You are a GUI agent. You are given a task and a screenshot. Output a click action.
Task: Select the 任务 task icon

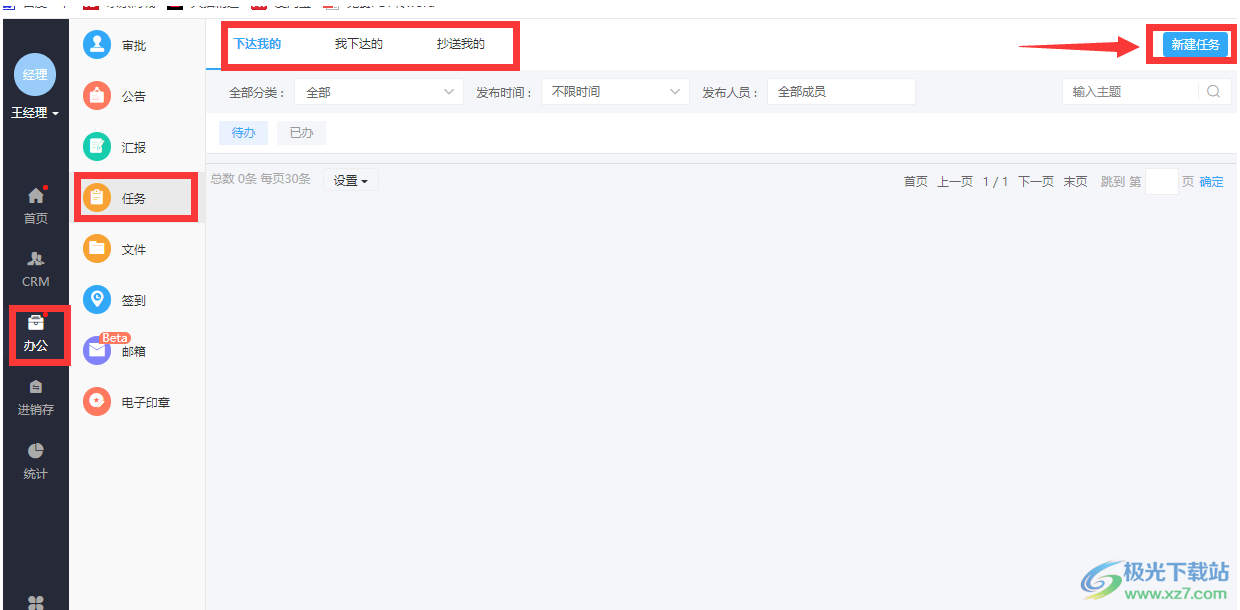[97, 198]
